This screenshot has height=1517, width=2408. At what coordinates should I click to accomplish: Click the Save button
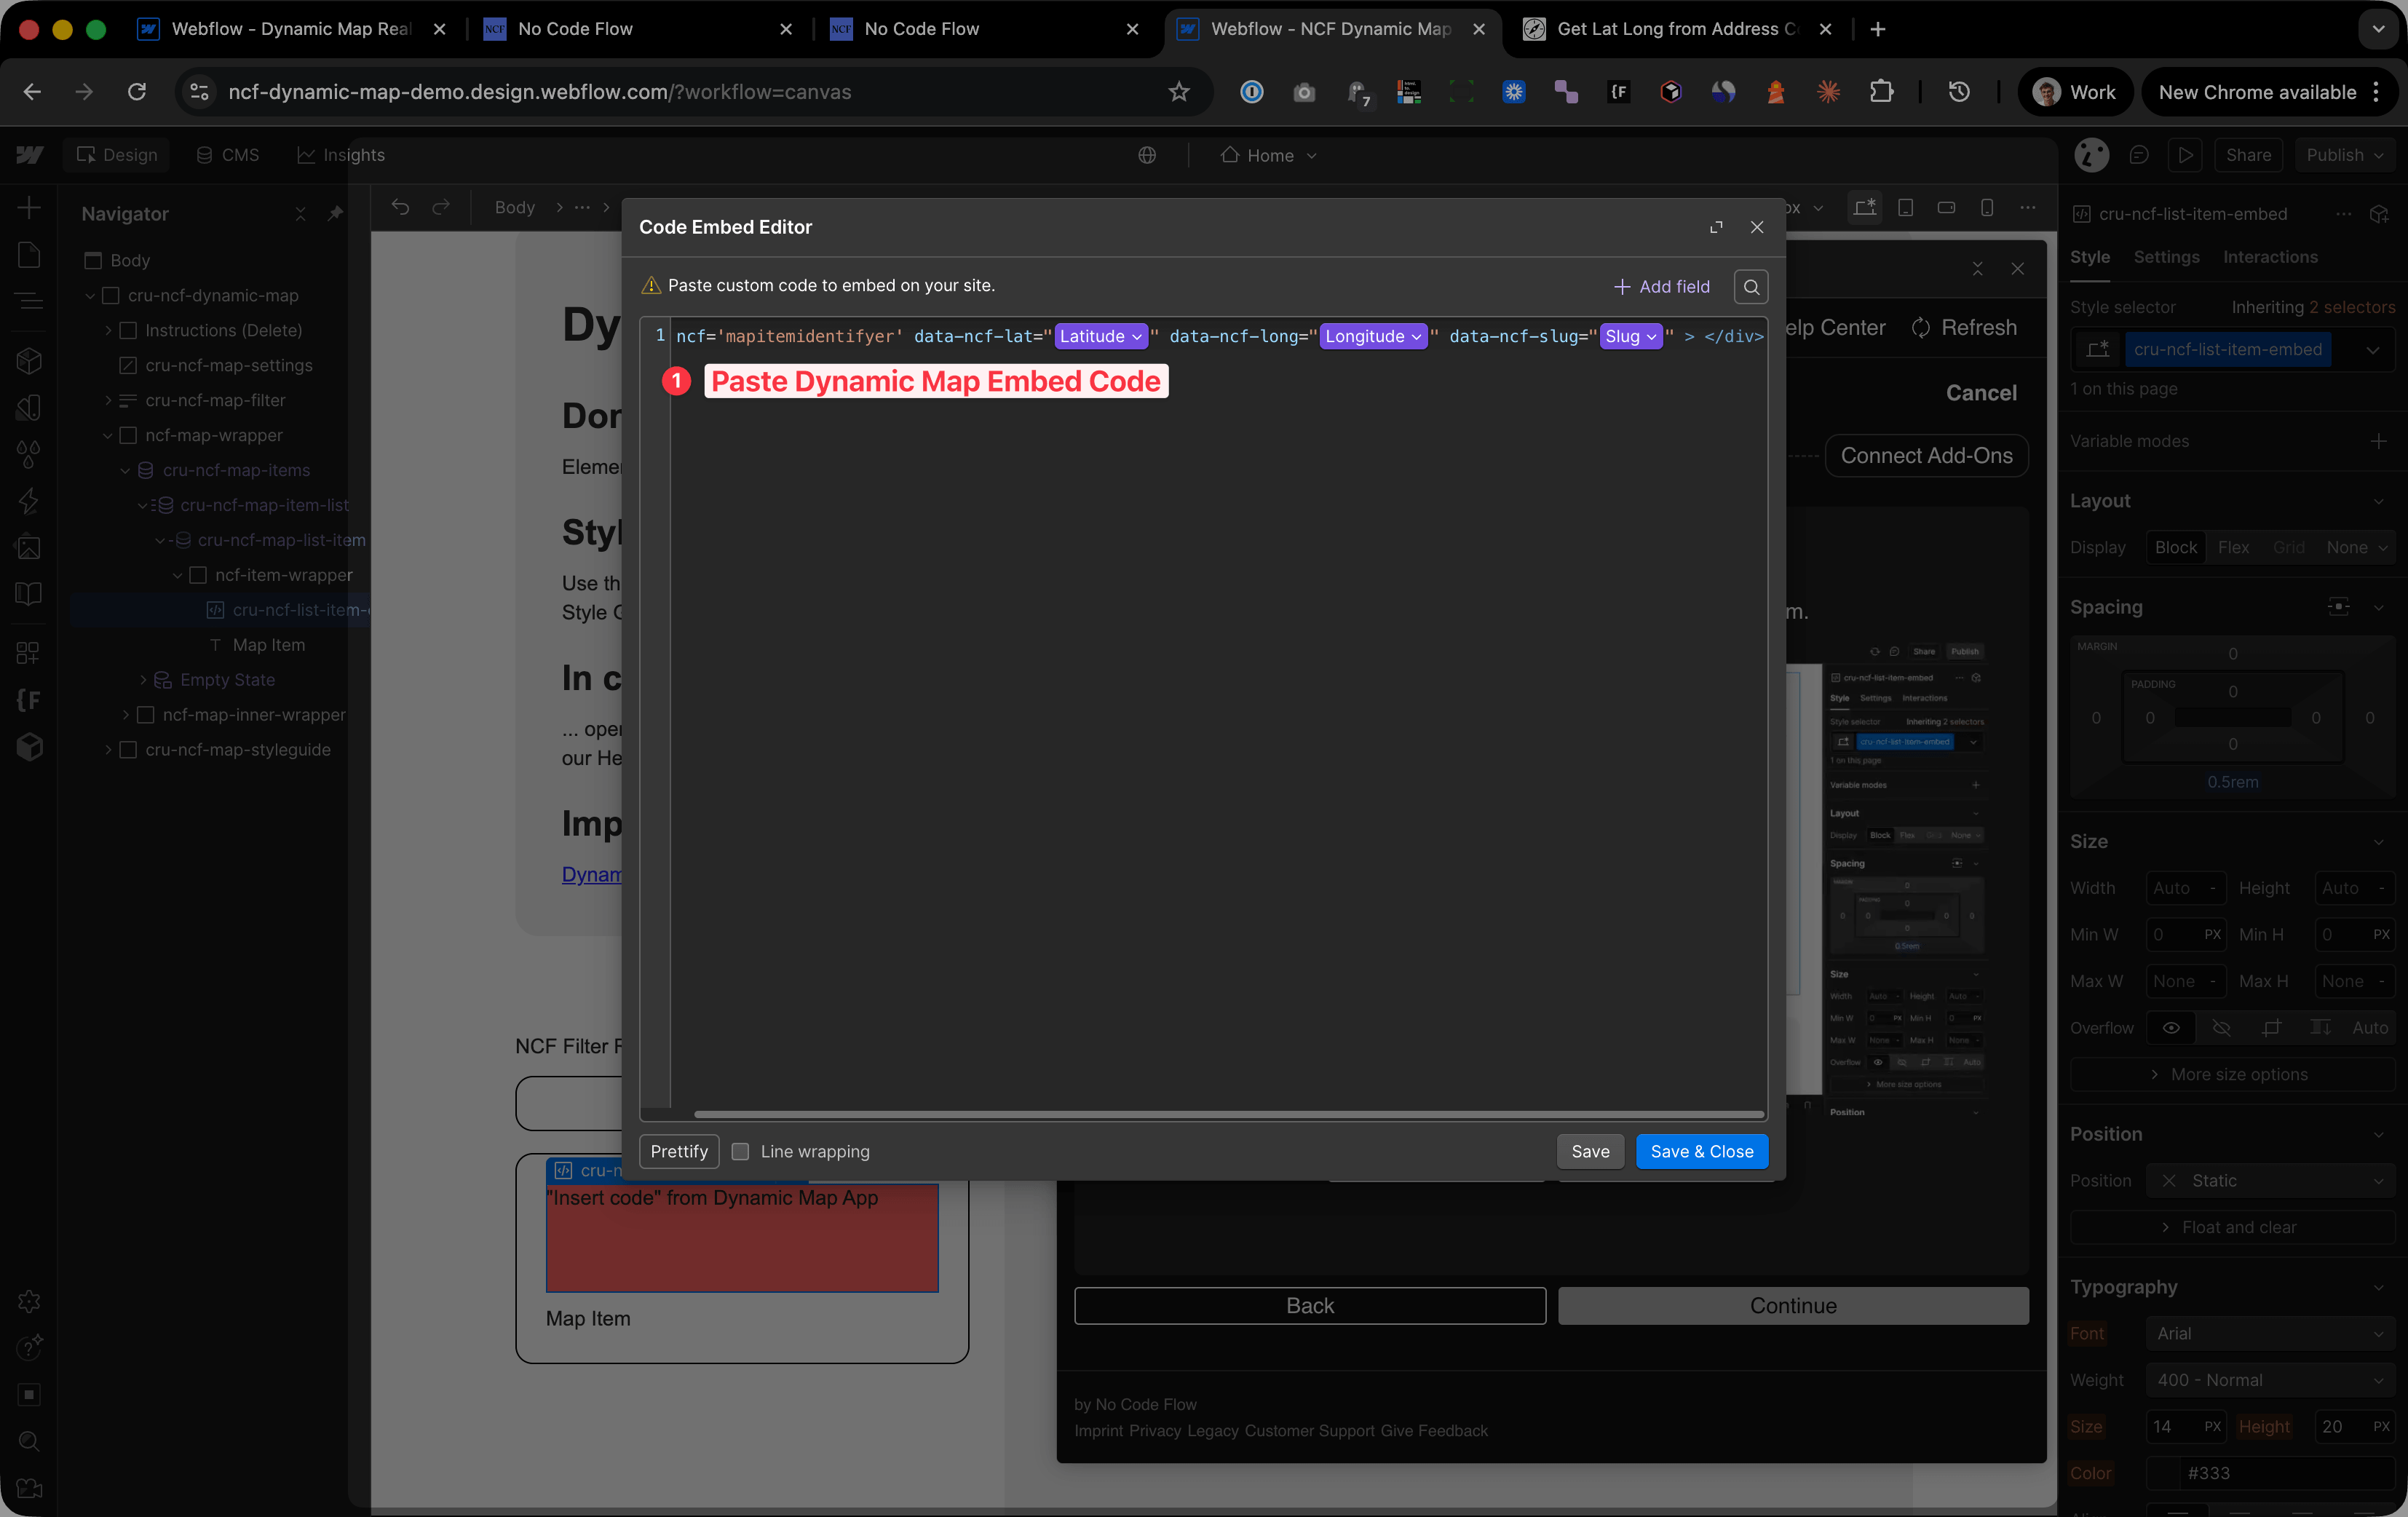pyautogui.click(x=1590, y=1152)
